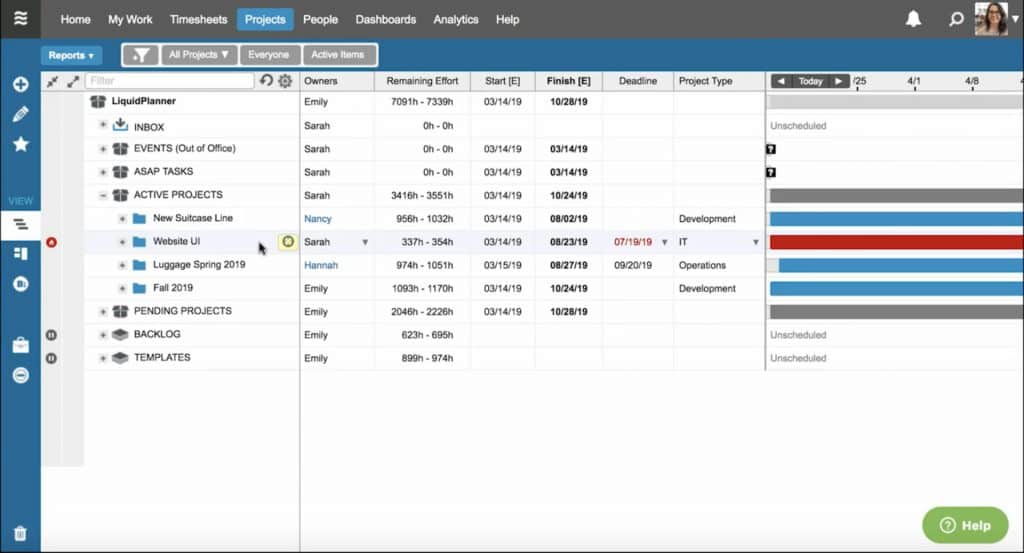Open project type dropdown arrow for IT

[756, 242]
